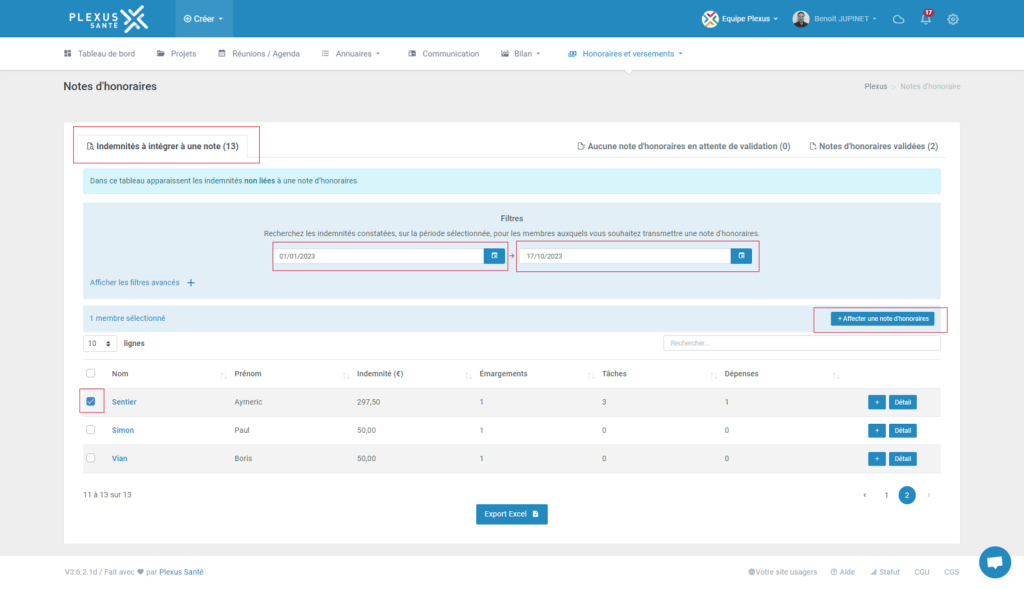Switch to Notes d'honoraires validées tab

pos(873,146)
